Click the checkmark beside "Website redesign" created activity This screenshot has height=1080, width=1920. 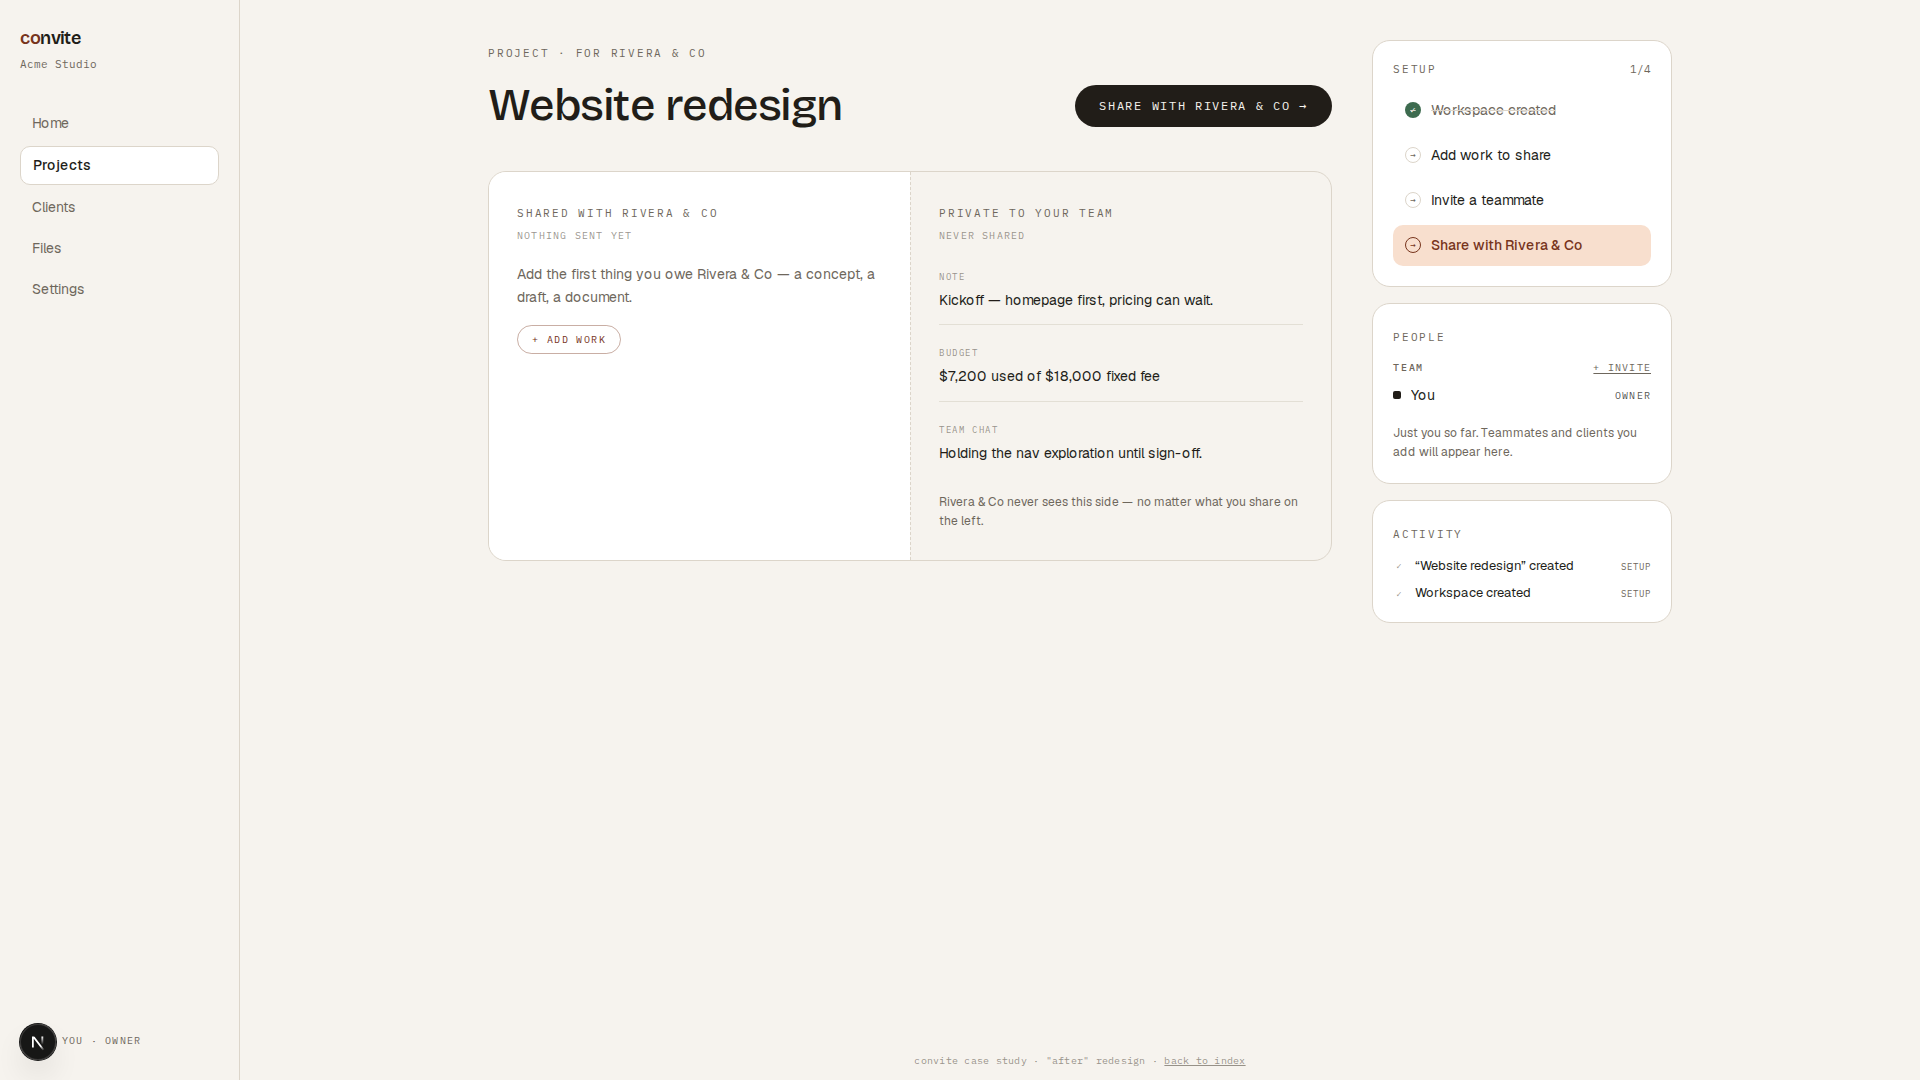tap(1399, 566)
